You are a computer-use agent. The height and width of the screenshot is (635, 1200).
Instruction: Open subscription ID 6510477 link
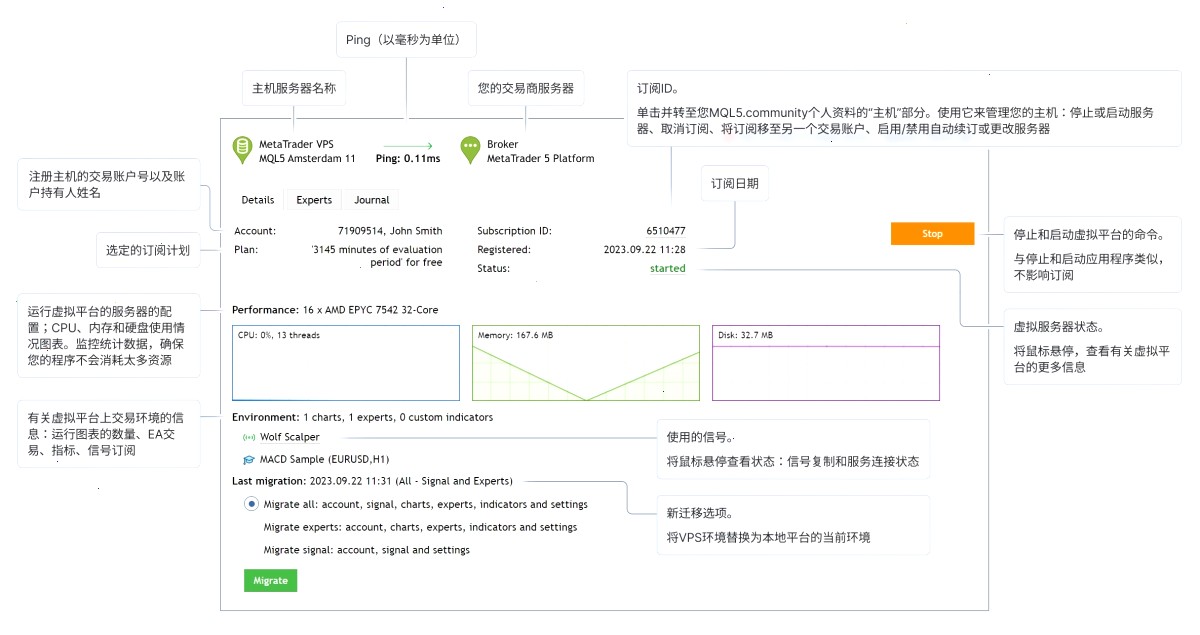(666, 231)
